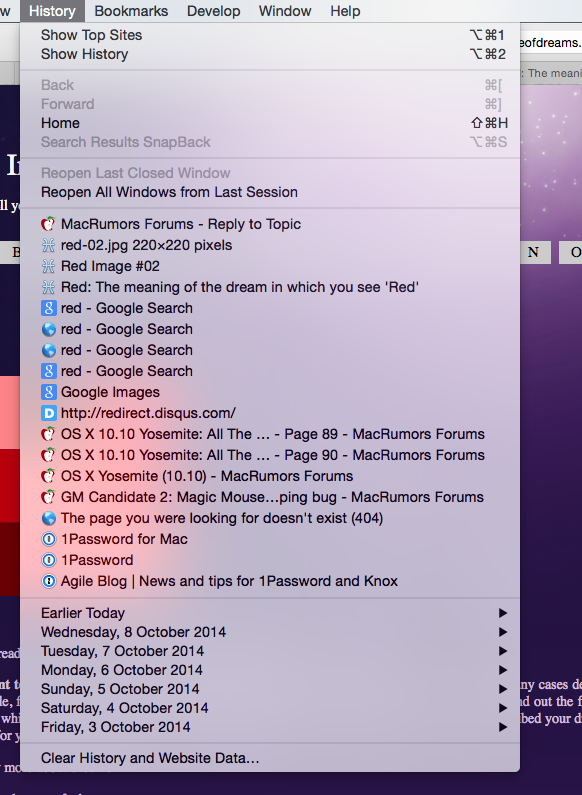Open the Yosemite Page 89 MacRumors entry
Screen dimensions: 582x795
[270, 434]
